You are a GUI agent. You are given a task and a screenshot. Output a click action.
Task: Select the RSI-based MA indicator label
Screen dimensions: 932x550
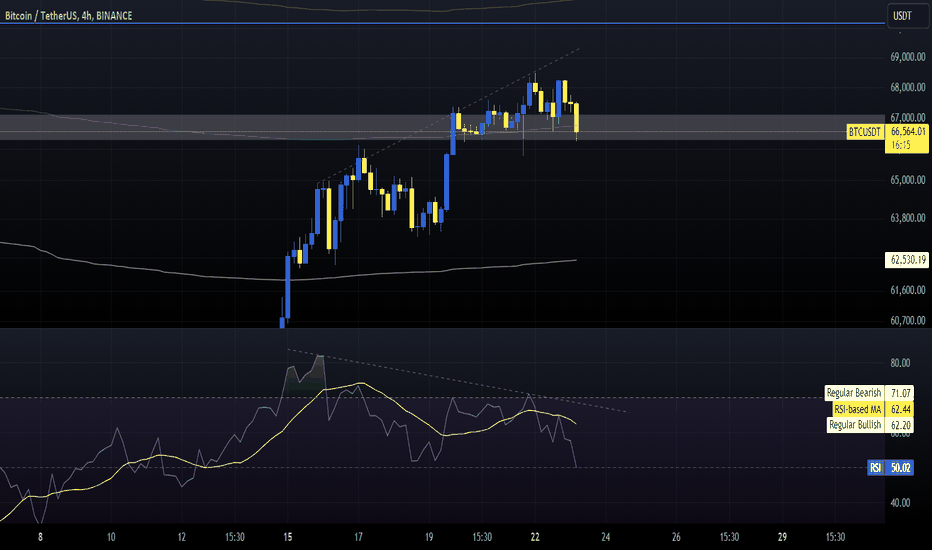coord(858,409)
